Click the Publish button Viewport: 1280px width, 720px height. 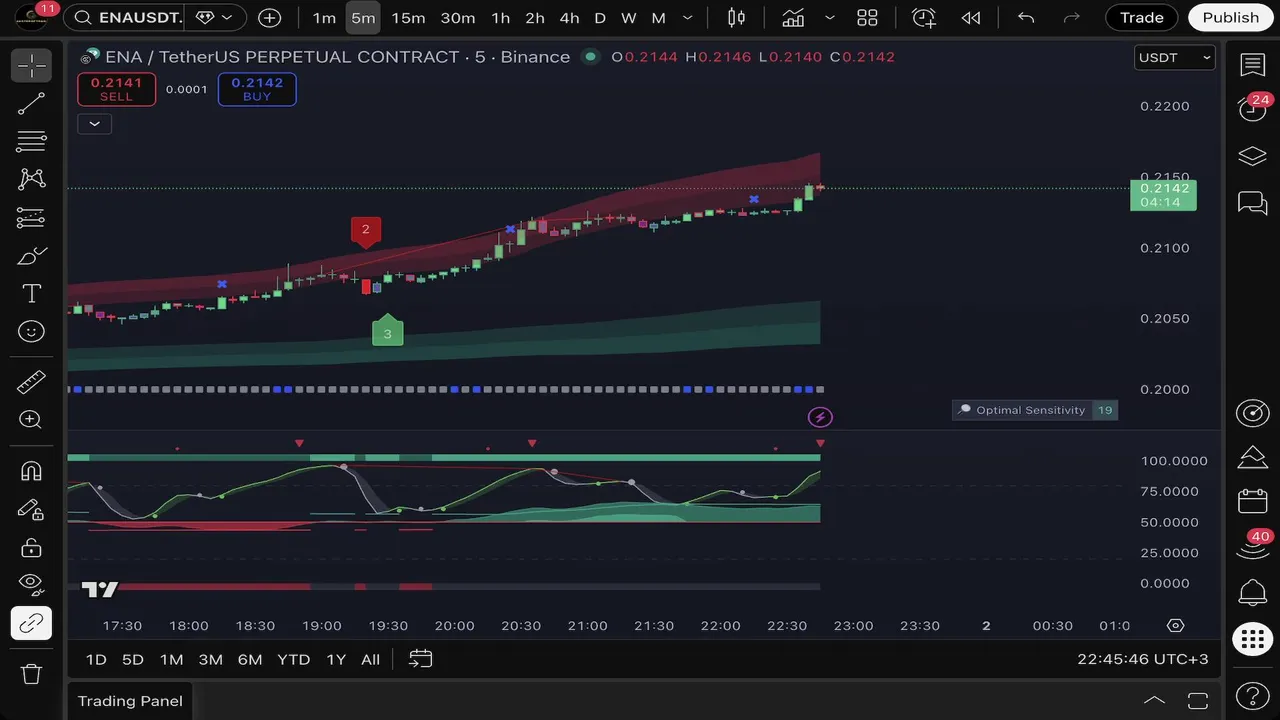click(1231, 17)
